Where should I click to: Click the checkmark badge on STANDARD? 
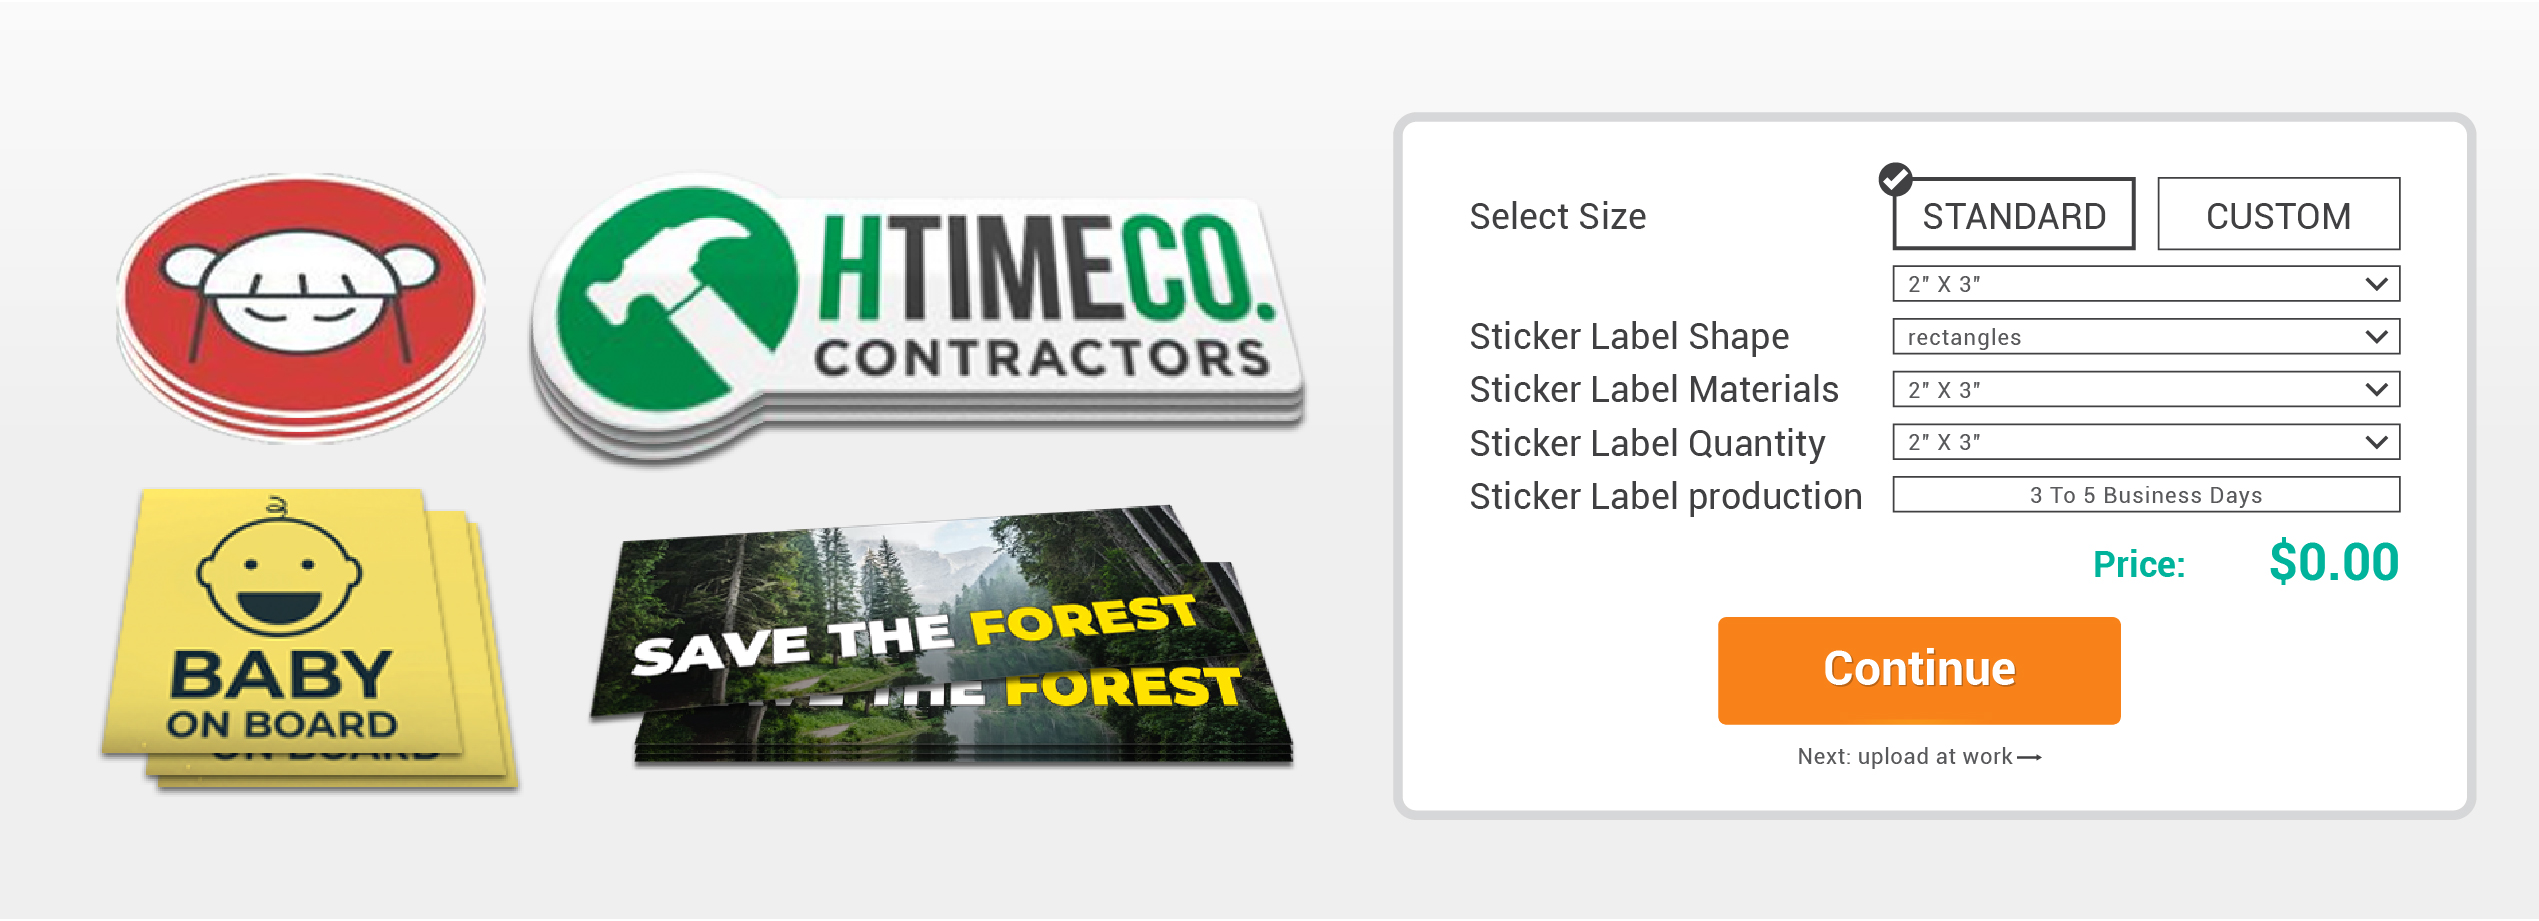[x=1895, y=180]
